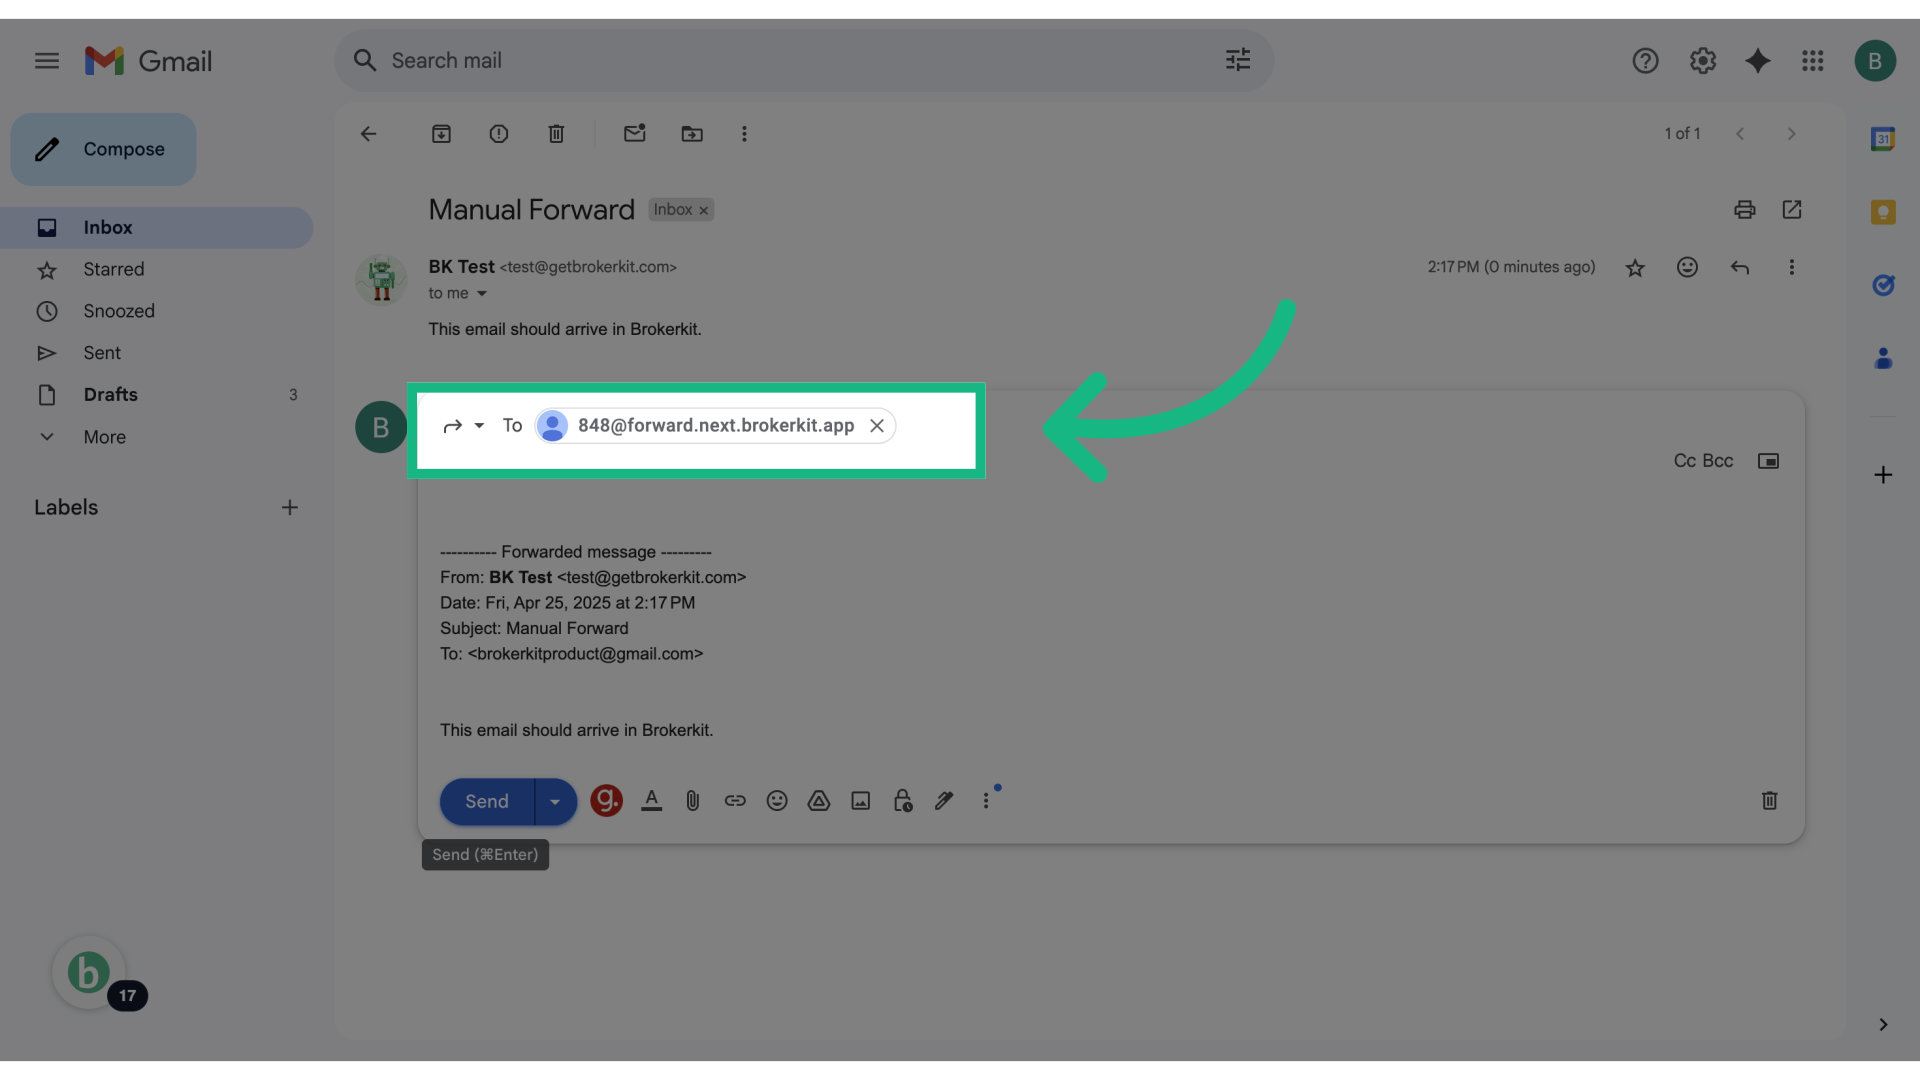Click inside the forwarded message body
Image resolution: width=1920 pixels, height=1080 pixels.
point(1111,640)
